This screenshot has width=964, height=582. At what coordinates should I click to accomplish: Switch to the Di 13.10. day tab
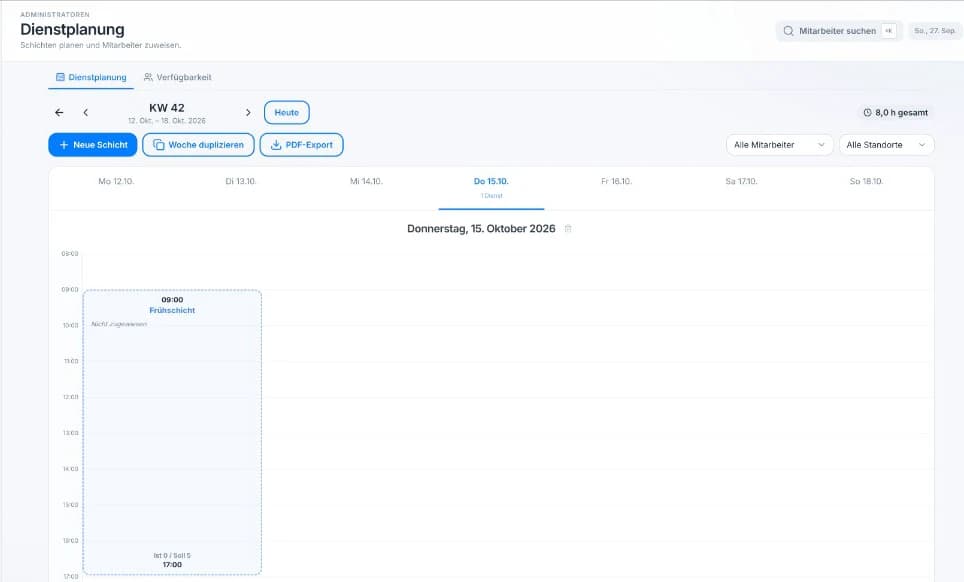pos(241,181)
